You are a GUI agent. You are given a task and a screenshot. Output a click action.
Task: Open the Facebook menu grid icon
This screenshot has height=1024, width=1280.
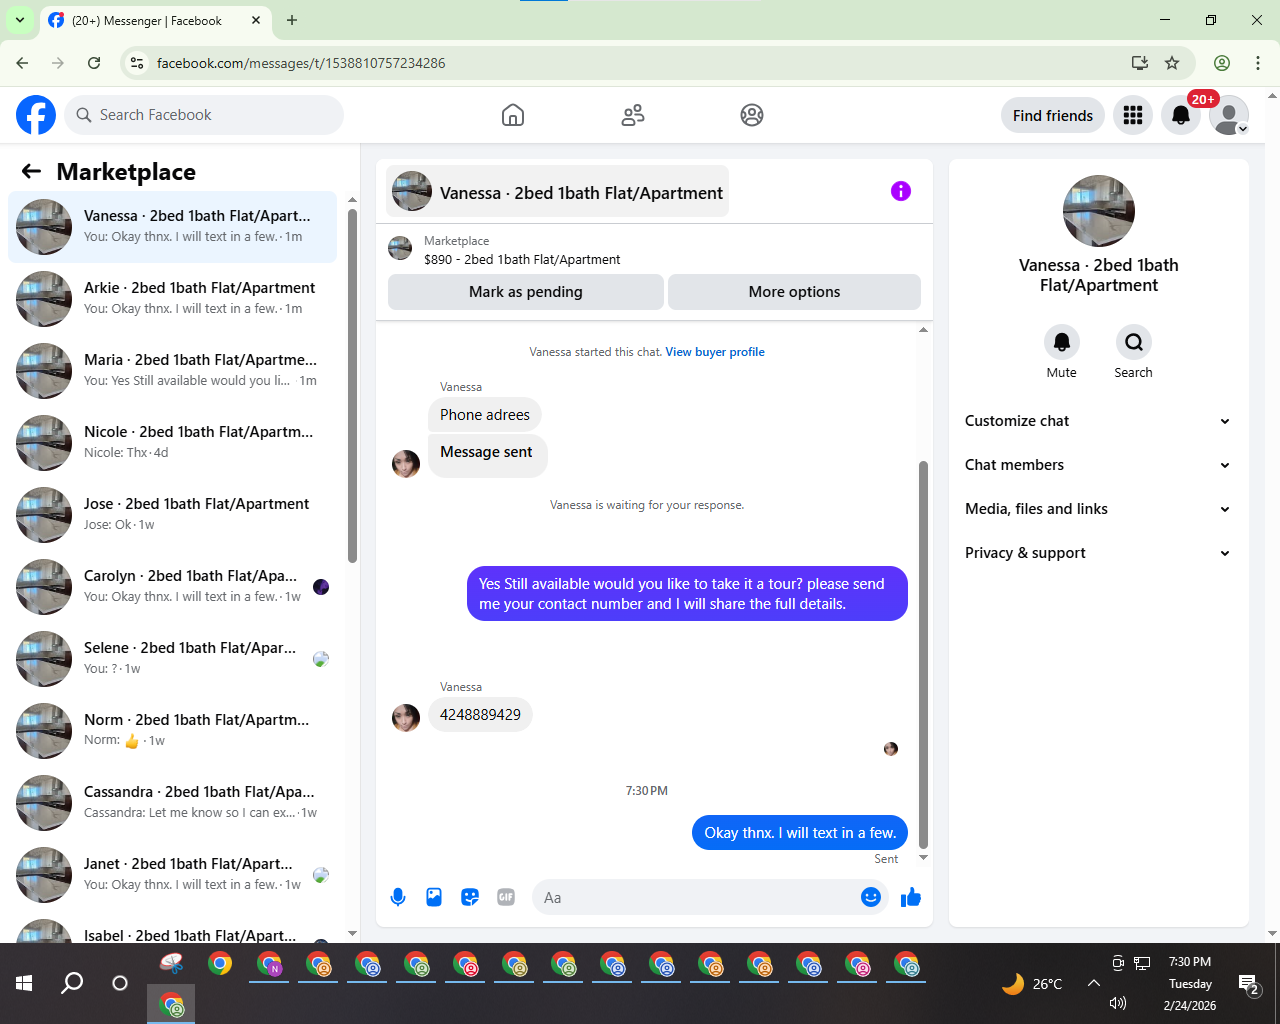[x=1133, y=115]
